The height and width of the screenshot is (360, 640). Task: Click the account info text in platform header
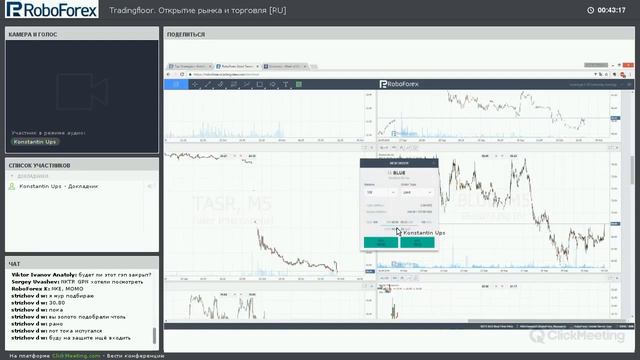tap(593, 84)
